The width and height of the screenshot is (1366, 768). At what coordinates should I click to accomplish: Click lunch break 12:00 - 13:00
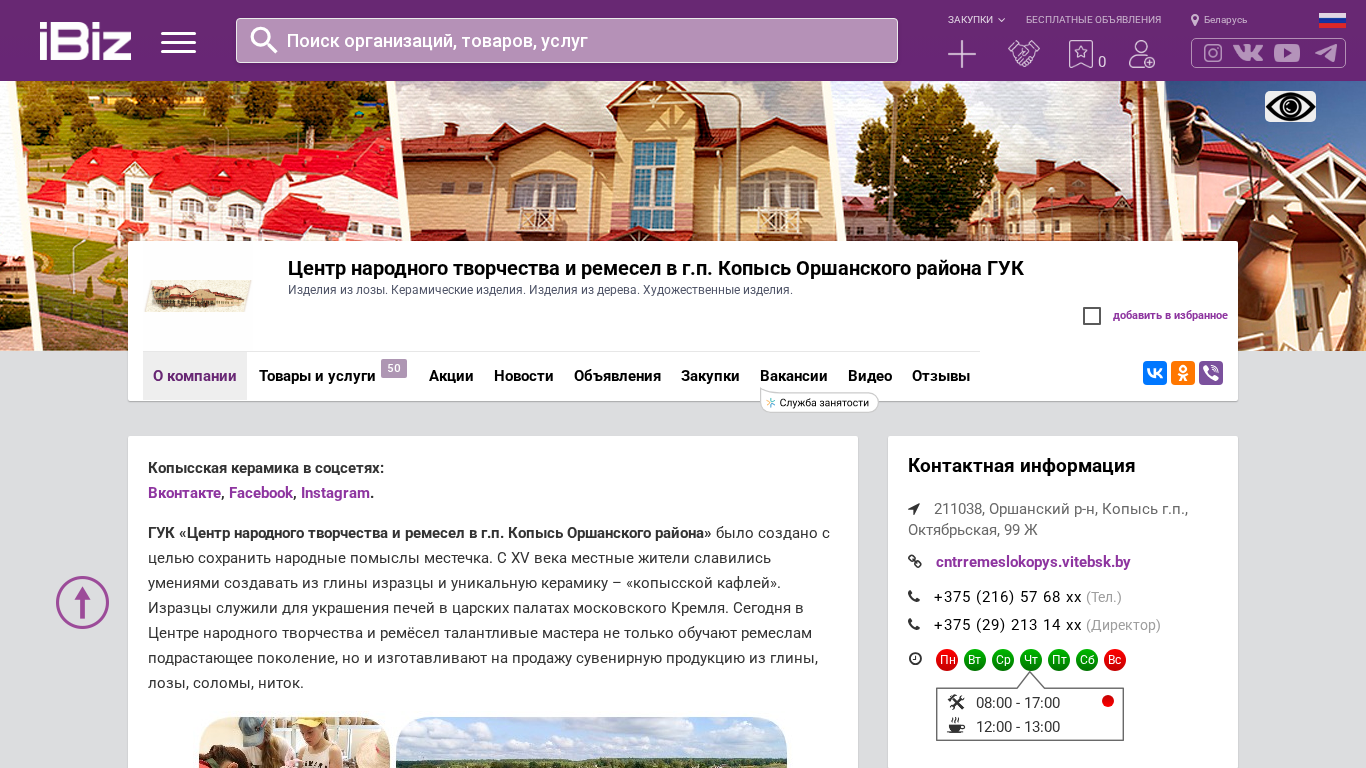[x=1018, y=727]
